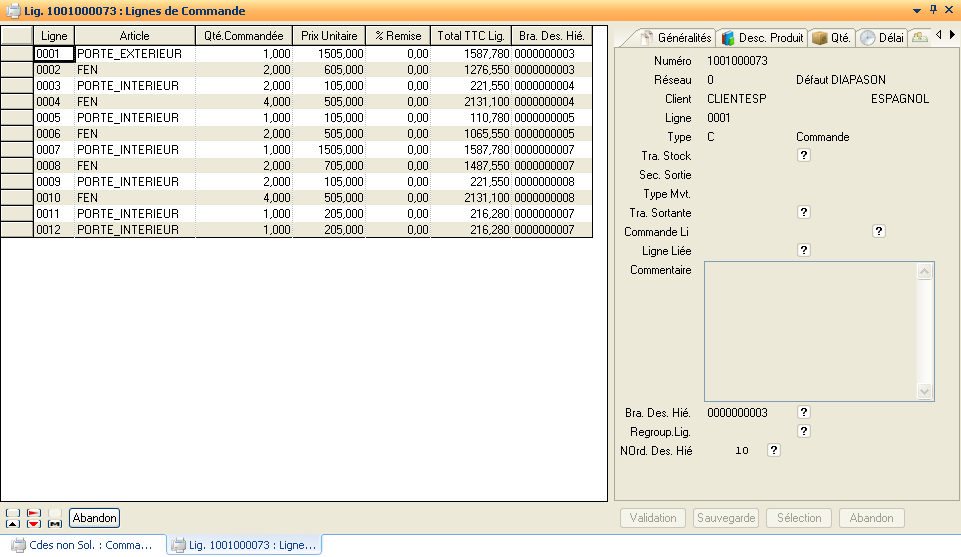Open the panel options dropdown arrow in title bar
Screen dimensions: 961x557
tap(917, 10)
